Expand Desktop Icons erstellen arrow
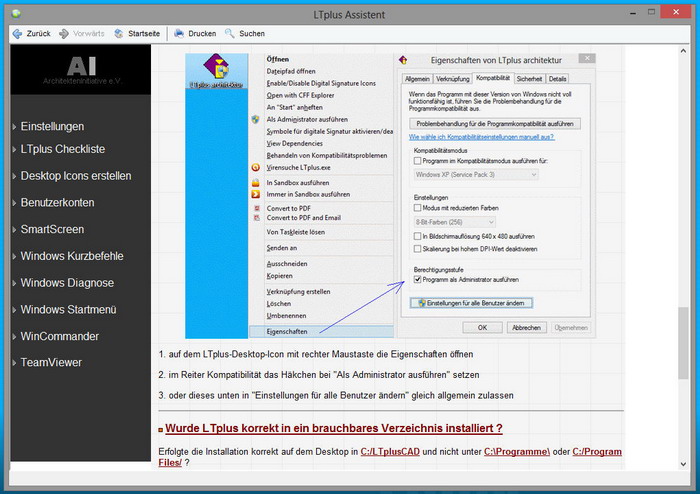700x494 pixels. click(x=14, y=176)
